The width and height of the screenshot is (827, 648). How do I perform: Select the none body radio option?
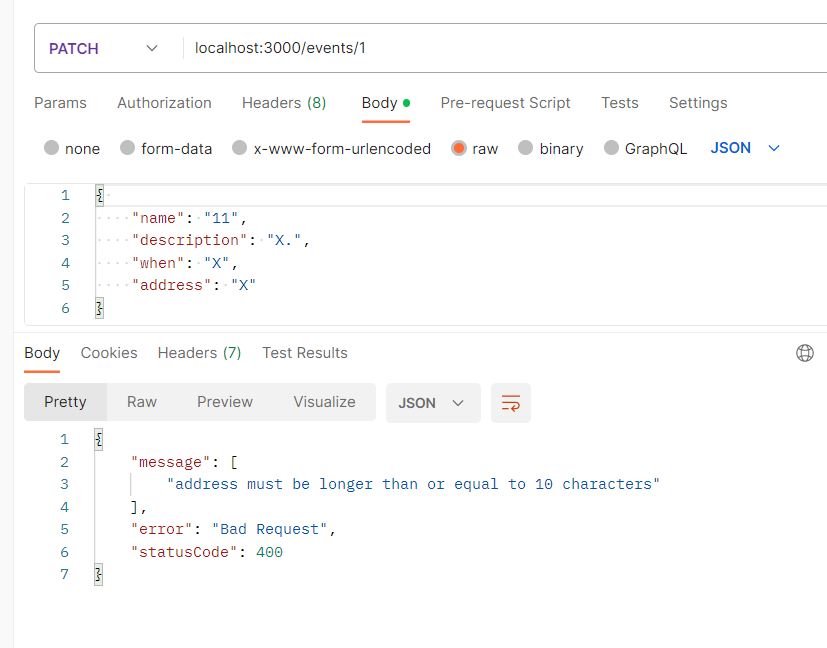point(52,148)
